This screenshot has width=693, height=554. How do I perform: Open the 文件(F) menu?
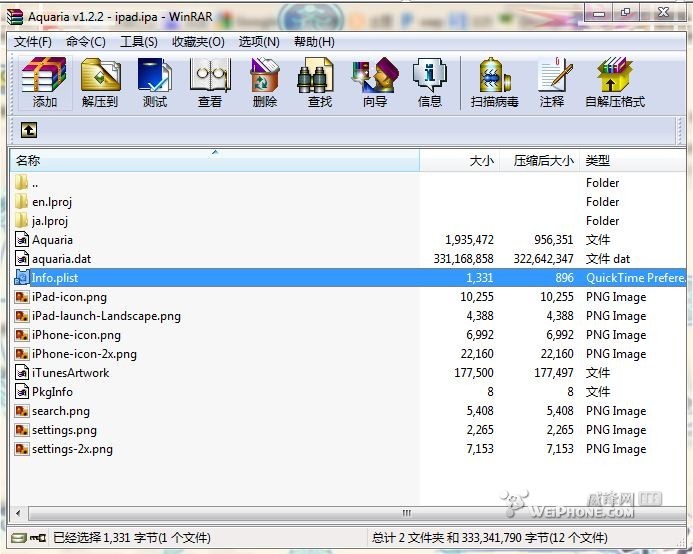[33, 41]
